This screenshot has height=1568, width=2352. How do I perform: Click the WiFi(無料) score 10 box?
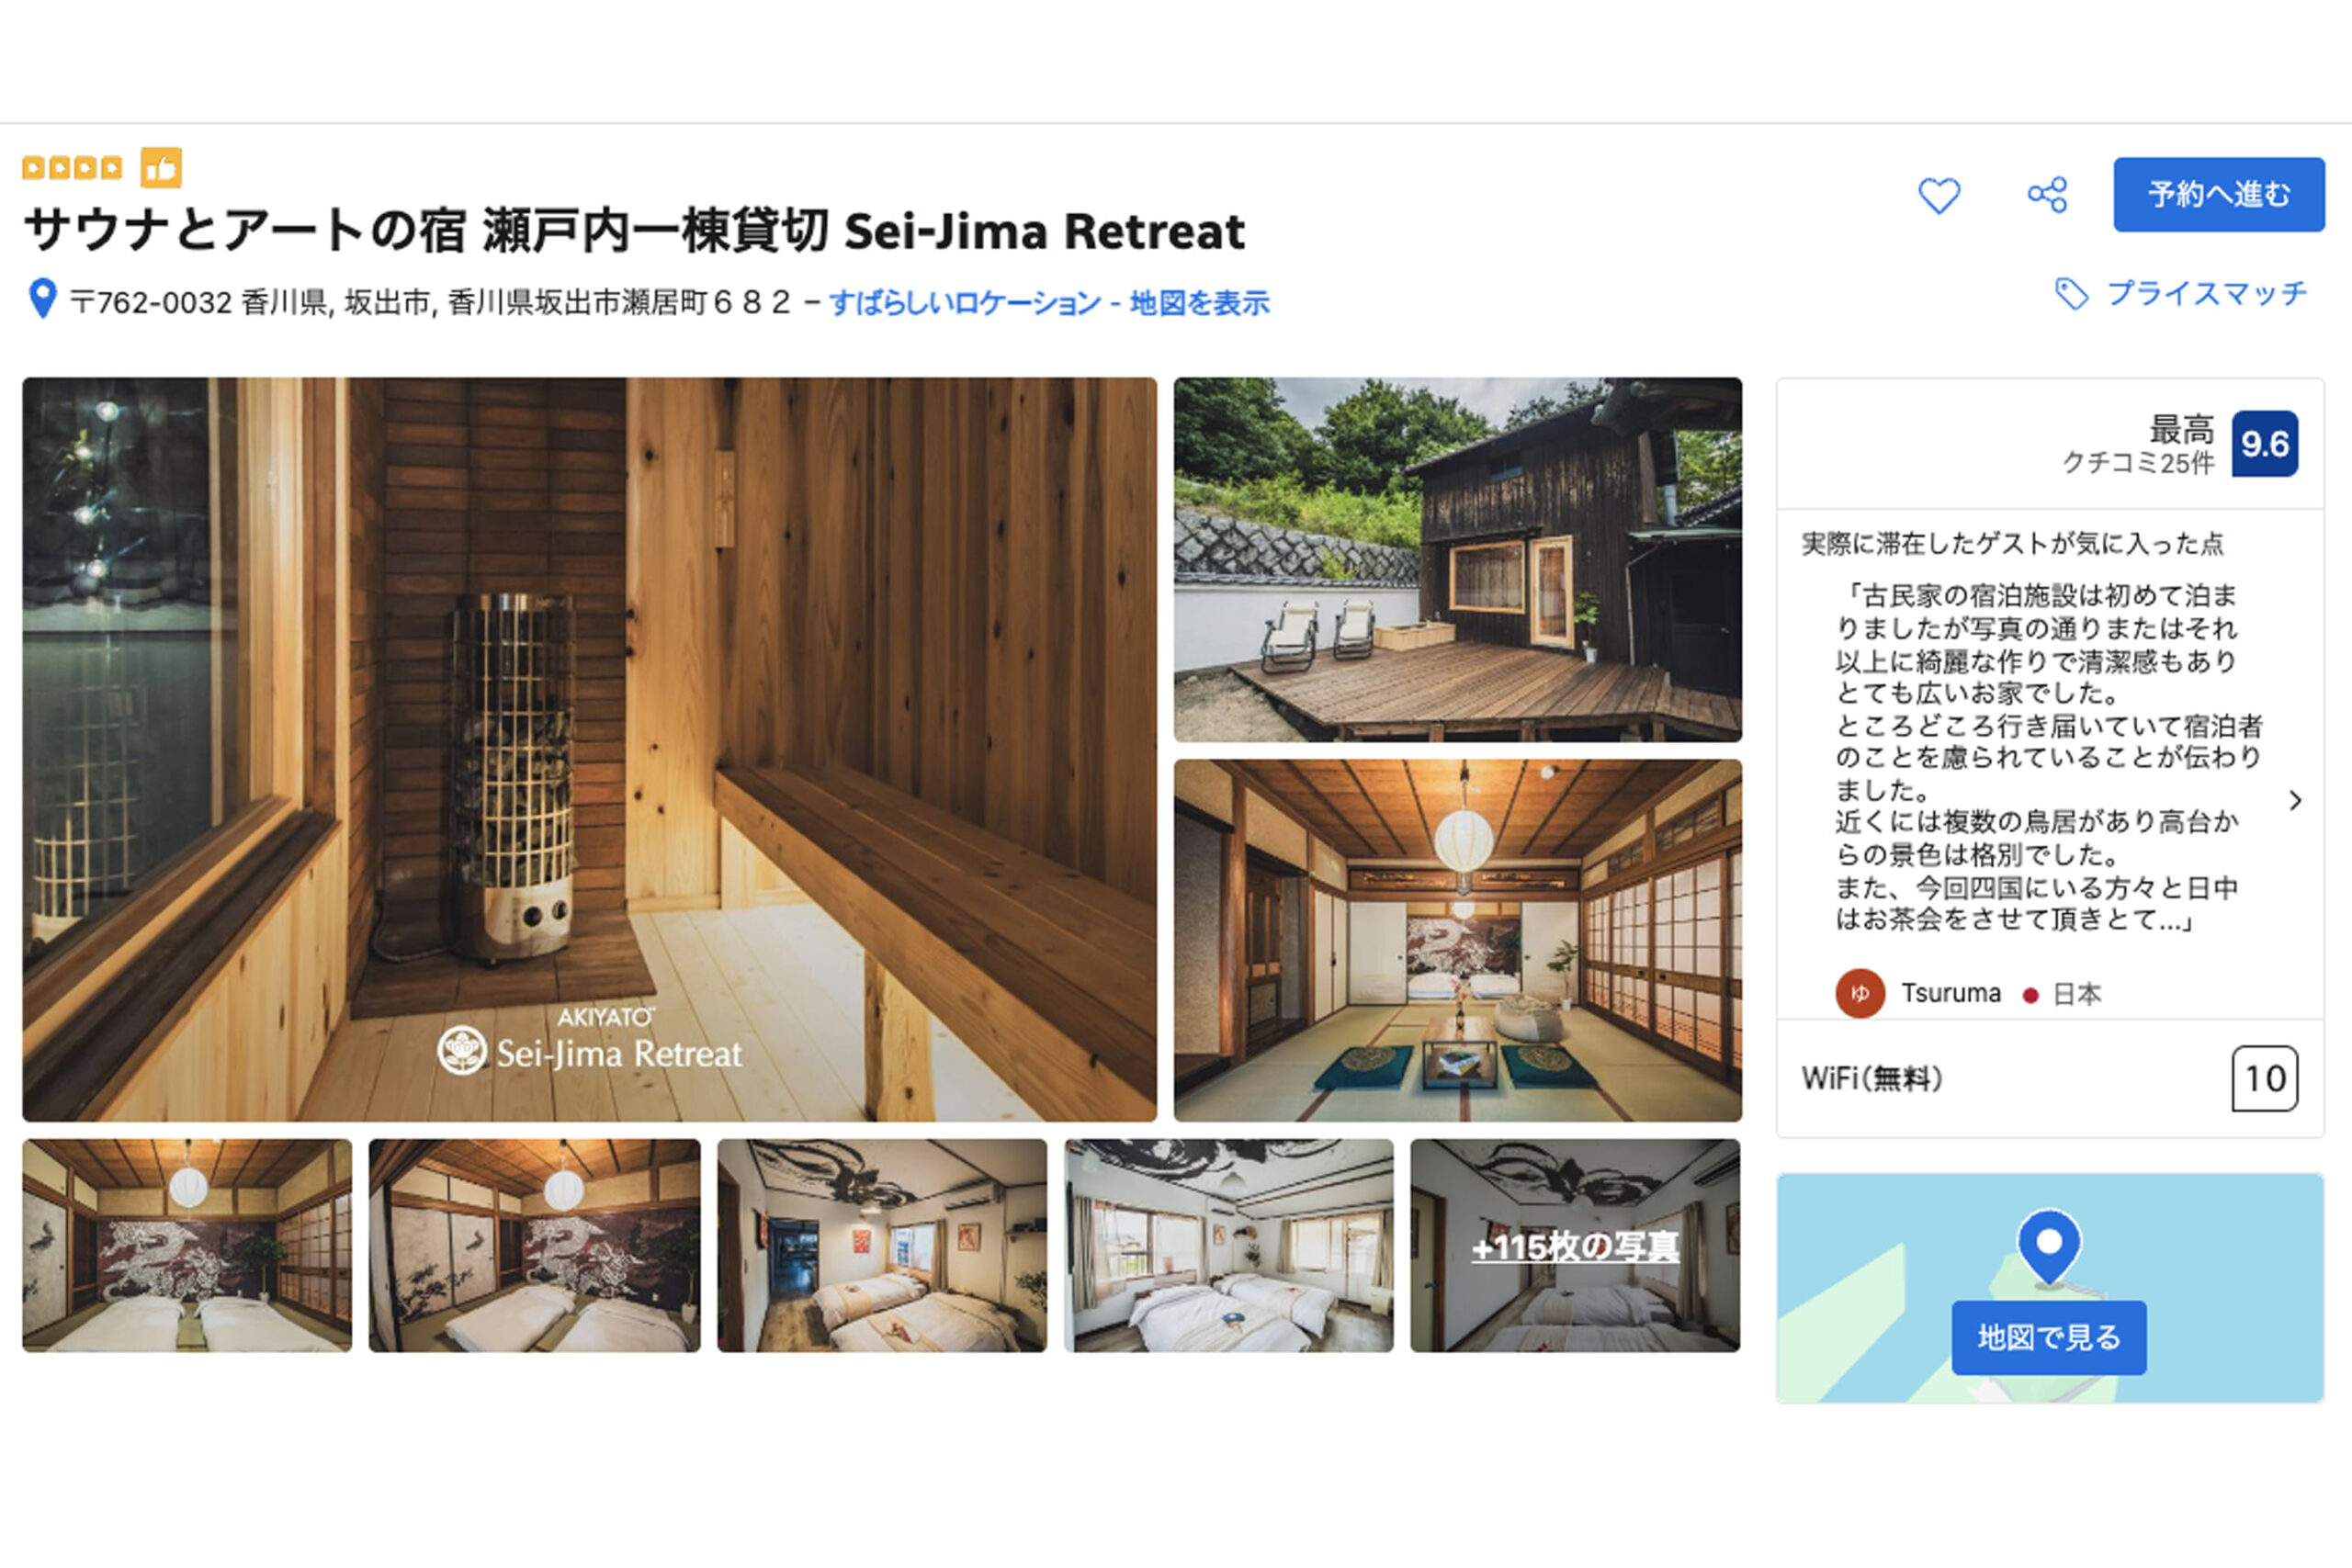(2264, 1079)
